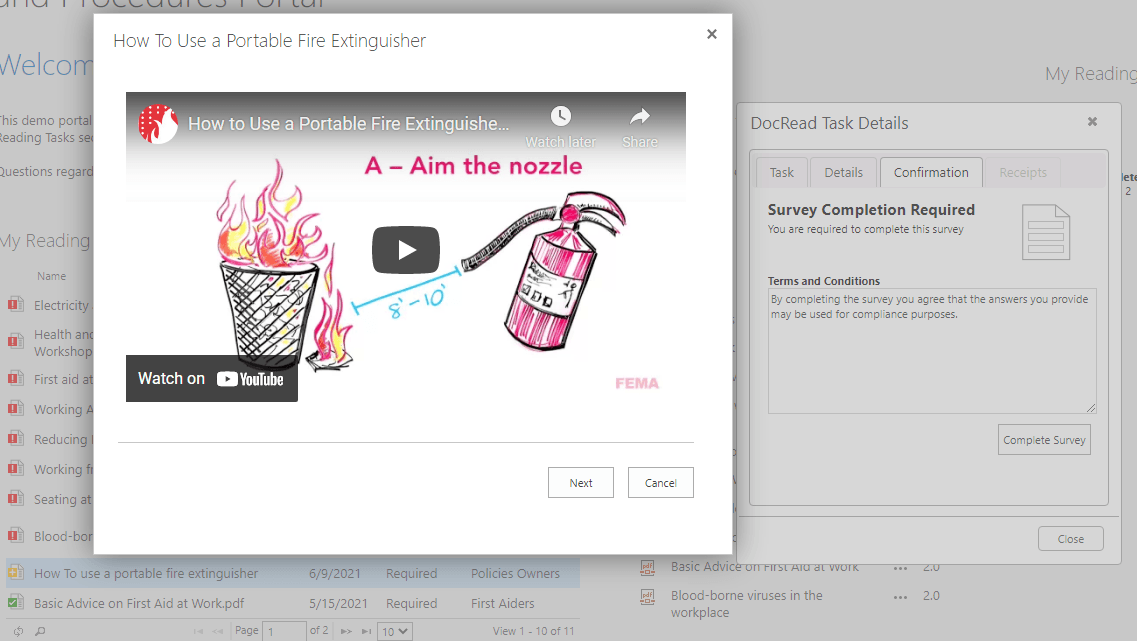This screenshot has width=1137, height=641.
Task: Click Cancel in the video dialog
Action: coord(660,483)
